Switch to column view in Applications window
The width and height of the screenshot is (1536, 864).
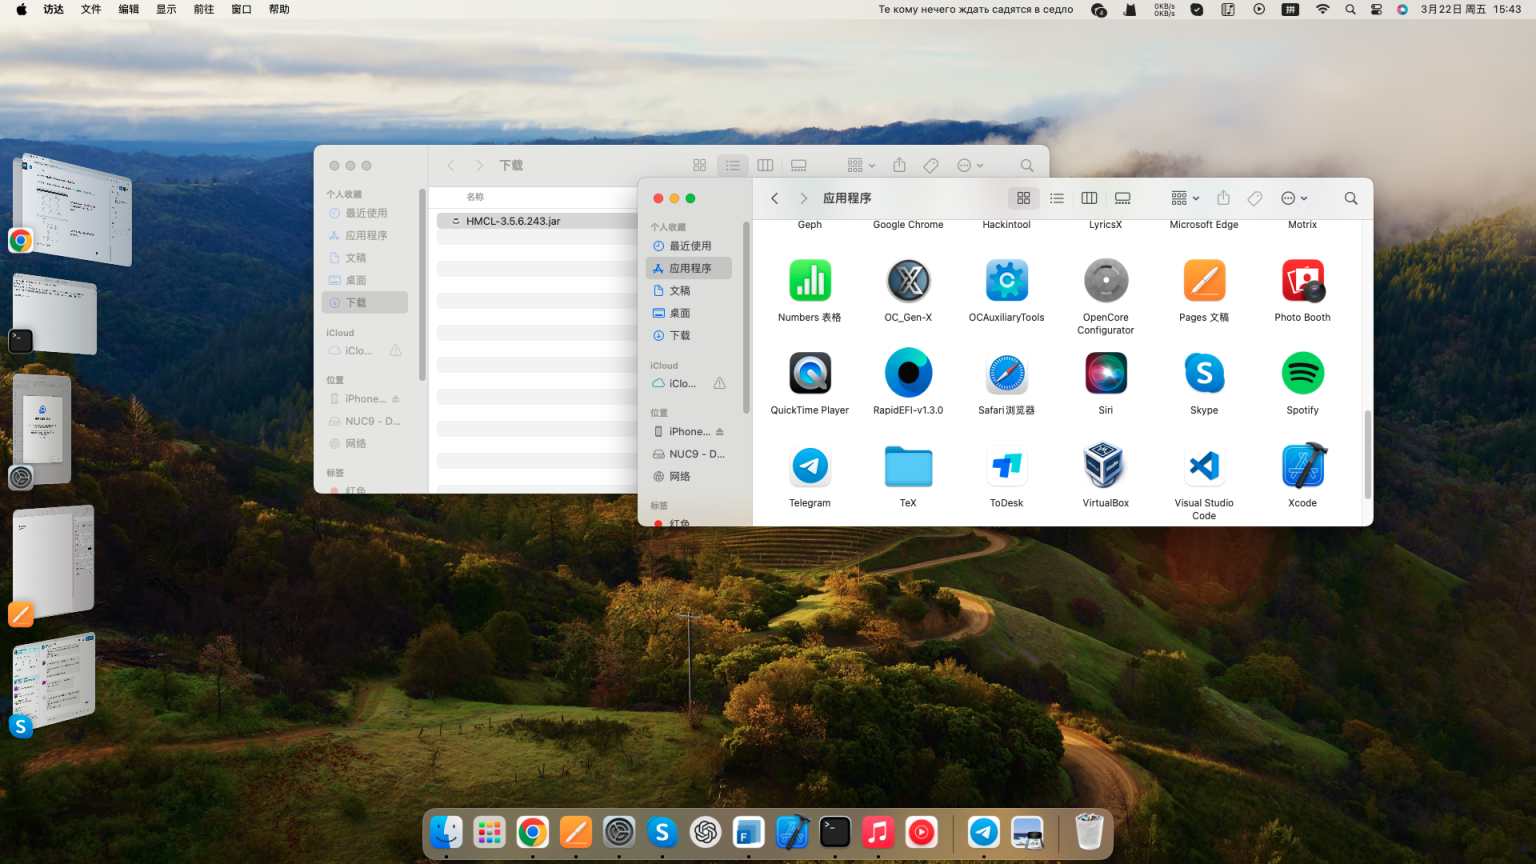tap(1089, 198)
